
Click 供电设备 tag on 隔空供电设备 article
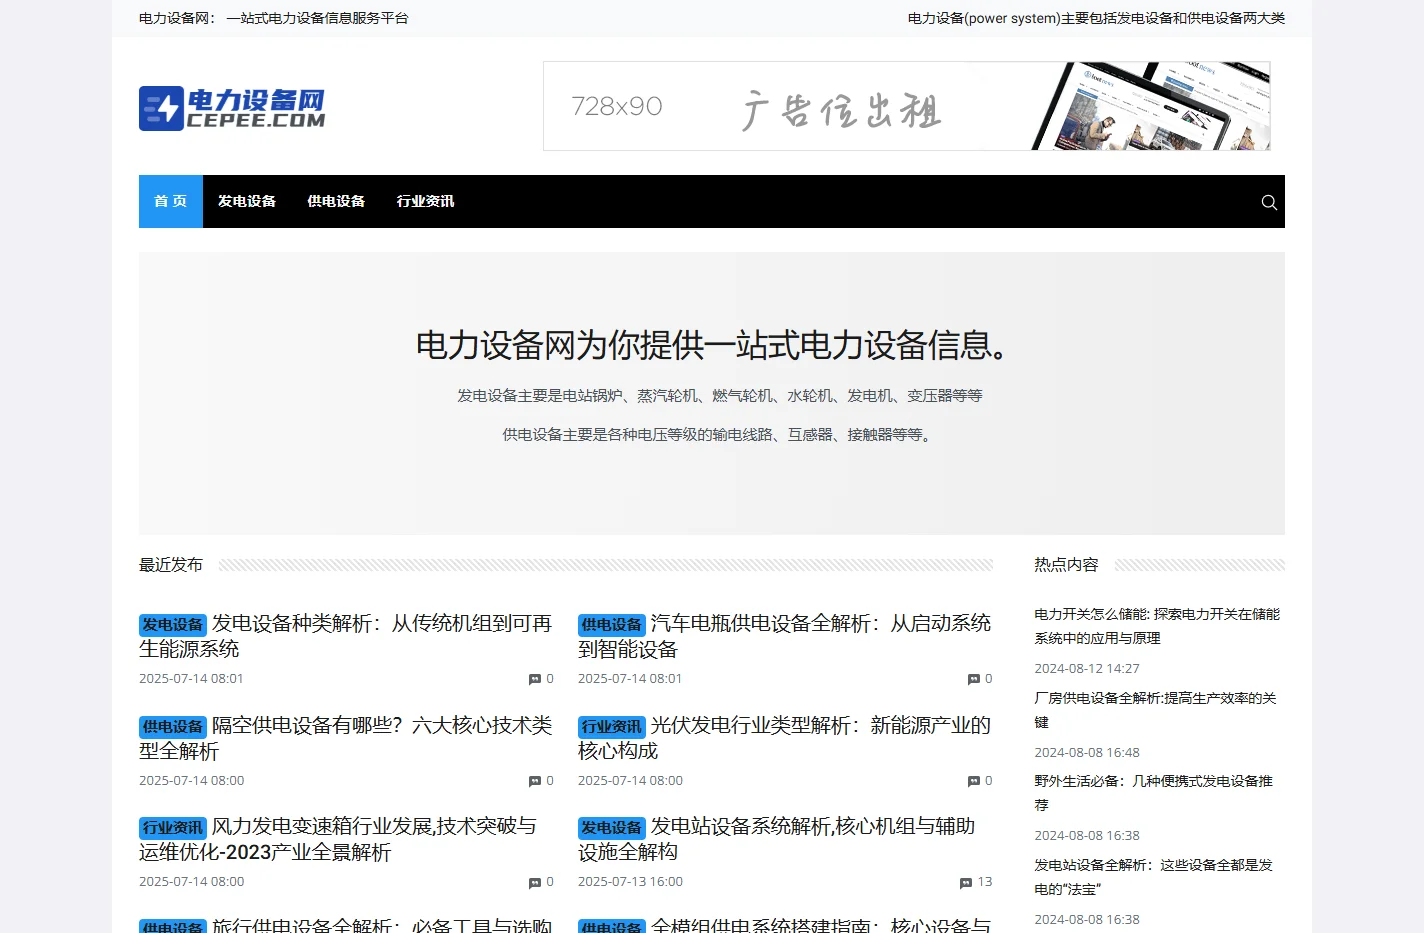tap(173, 727)
